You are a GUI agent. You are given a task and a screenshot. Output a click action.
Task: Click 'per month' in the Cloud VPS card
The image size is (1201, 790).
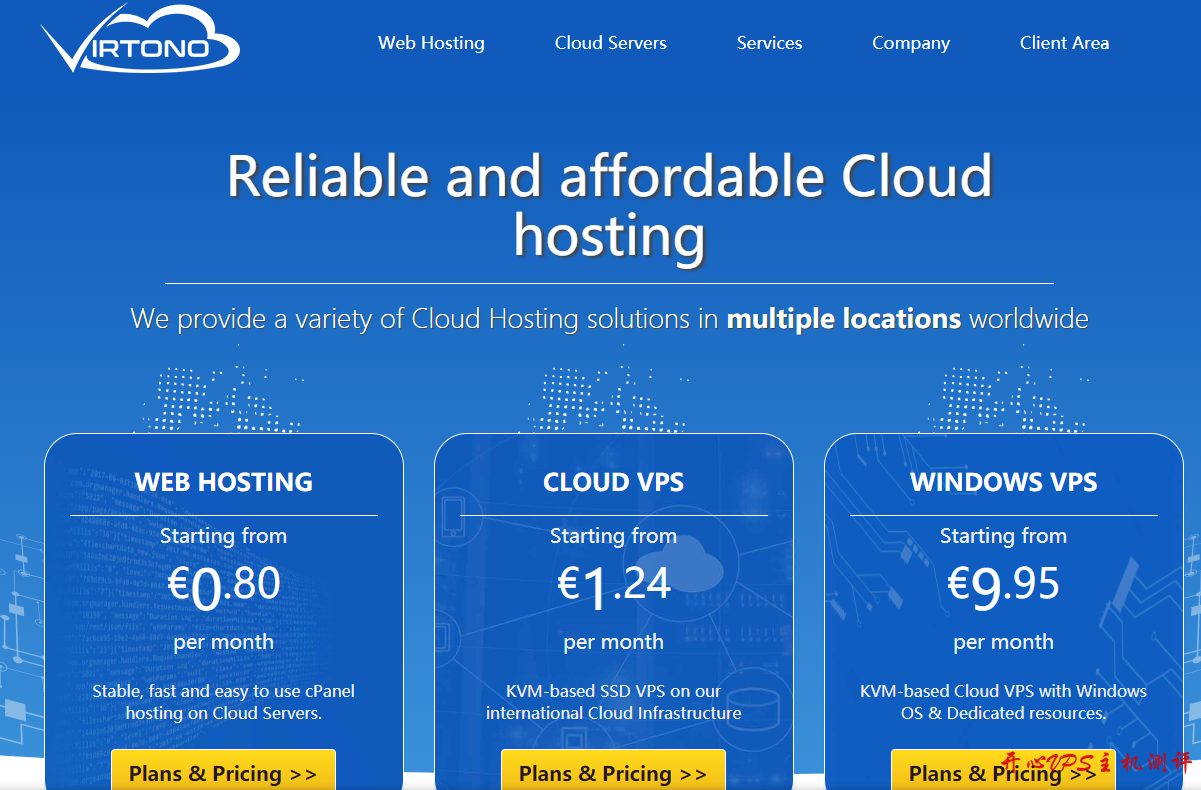[x=614, y=642]
